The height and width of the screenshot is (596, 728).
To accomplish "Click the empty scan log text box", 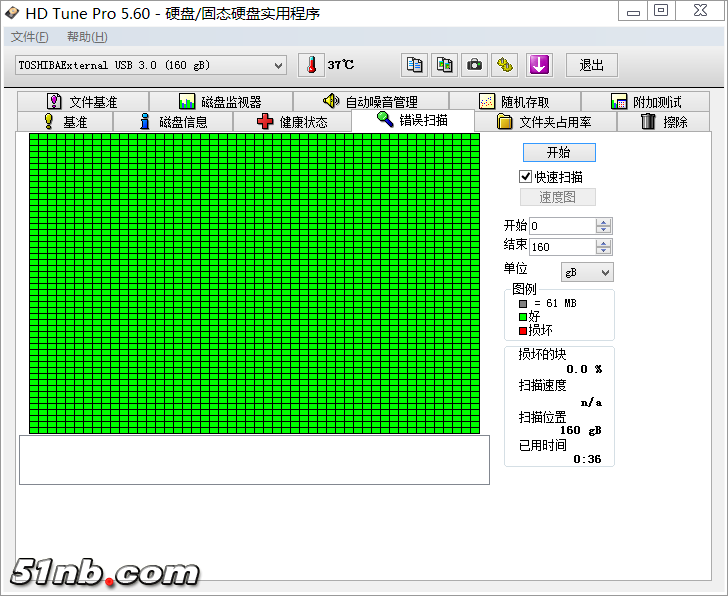I will (x=254, y=460).
